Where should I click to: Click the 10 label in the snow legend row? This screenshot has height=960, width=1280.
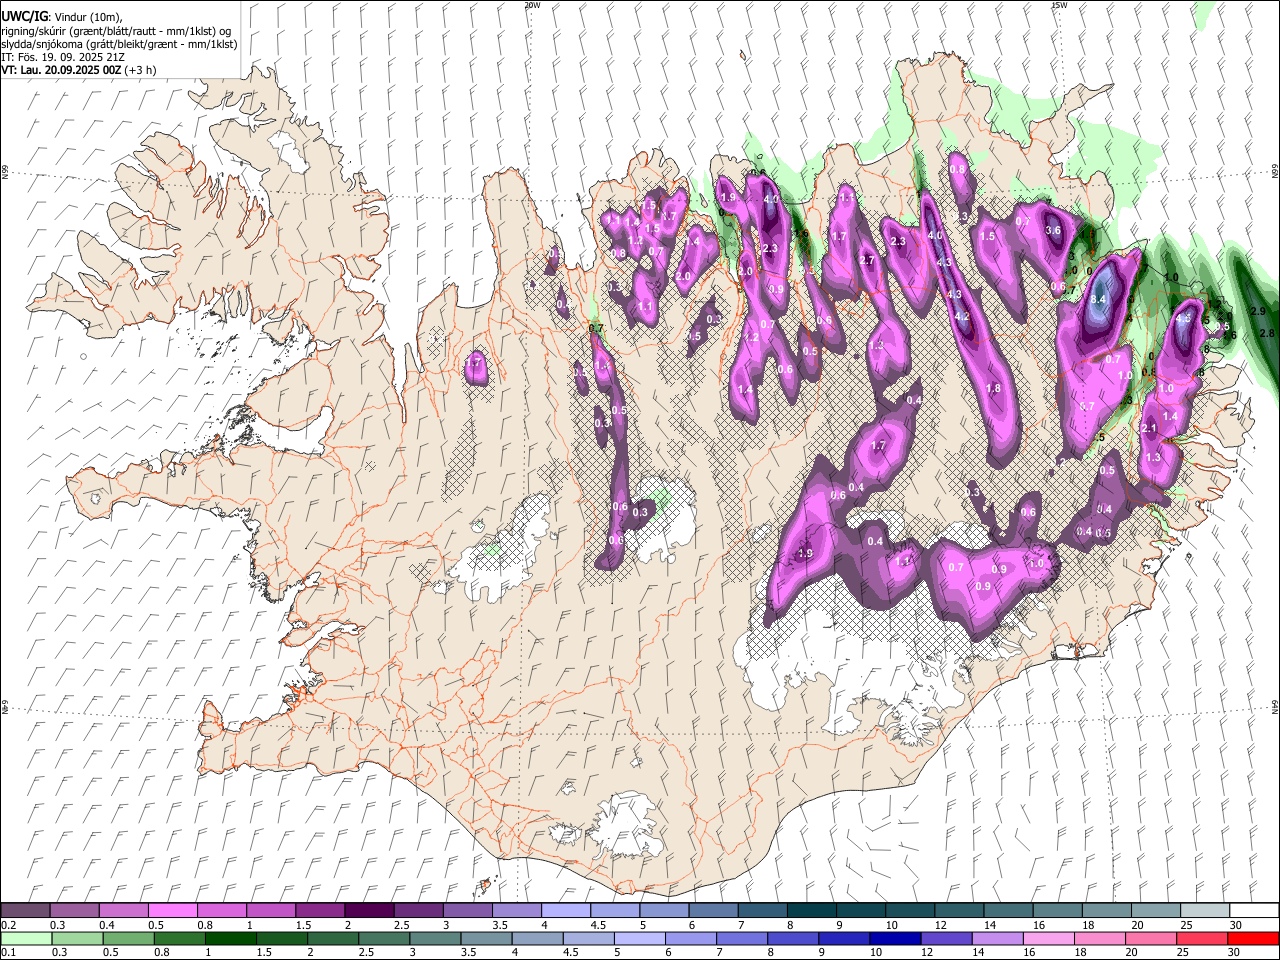tap(891, 925)
